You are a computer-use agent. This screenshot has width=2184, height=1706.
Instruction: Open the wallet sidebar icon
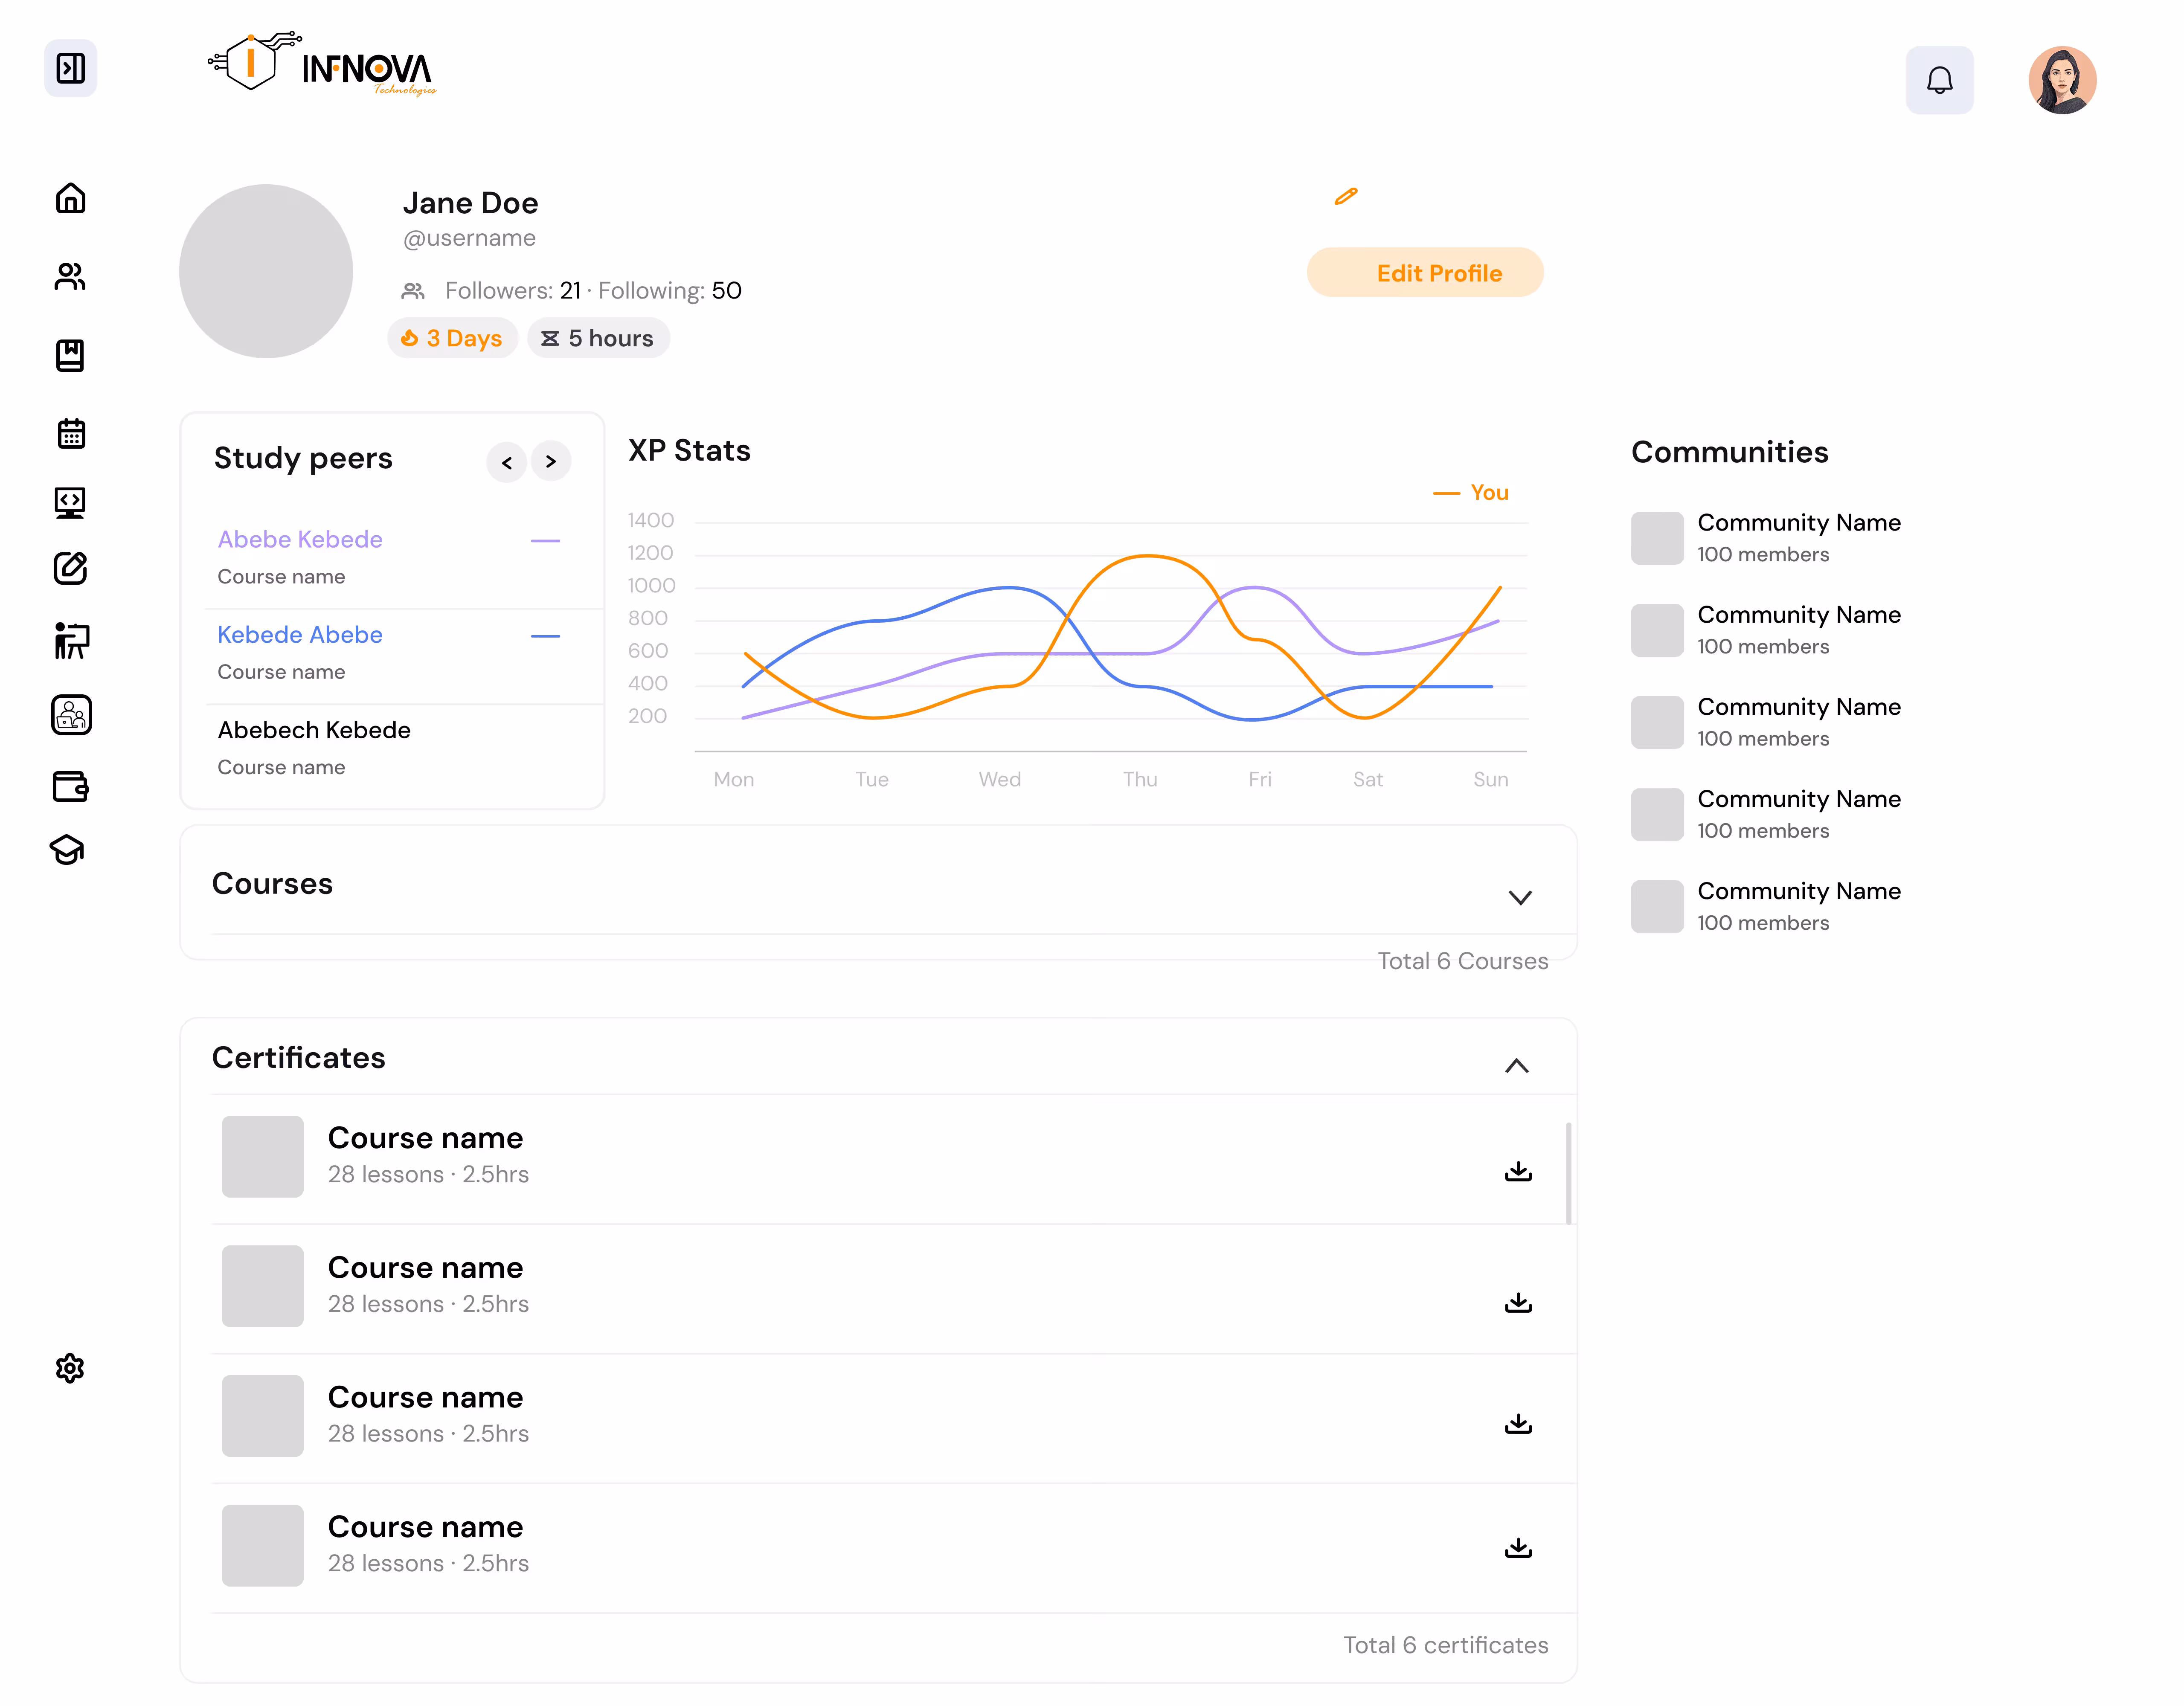(70, 786)
